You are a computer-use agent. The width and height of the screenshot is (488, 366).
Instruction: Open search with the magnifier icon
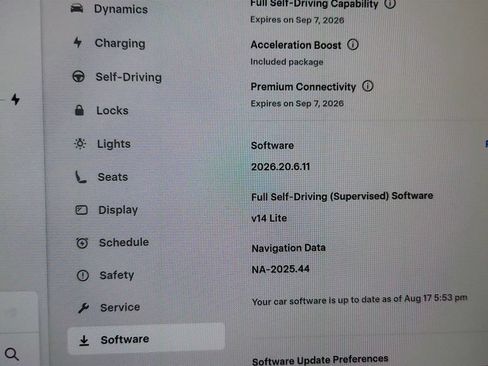[12, 354]
